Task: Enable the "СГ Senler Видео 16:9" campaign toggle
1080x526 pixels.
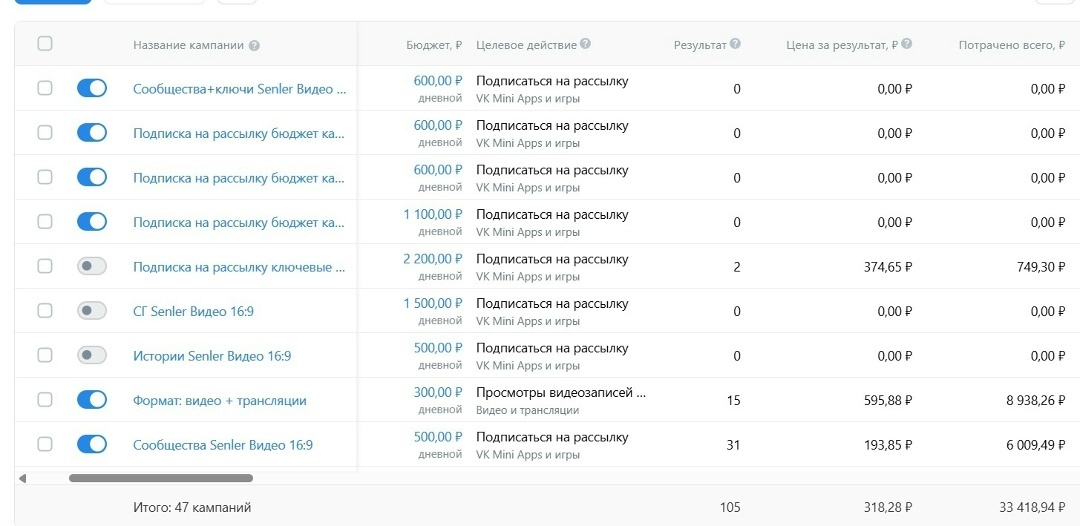Action: tap(92, 311)
